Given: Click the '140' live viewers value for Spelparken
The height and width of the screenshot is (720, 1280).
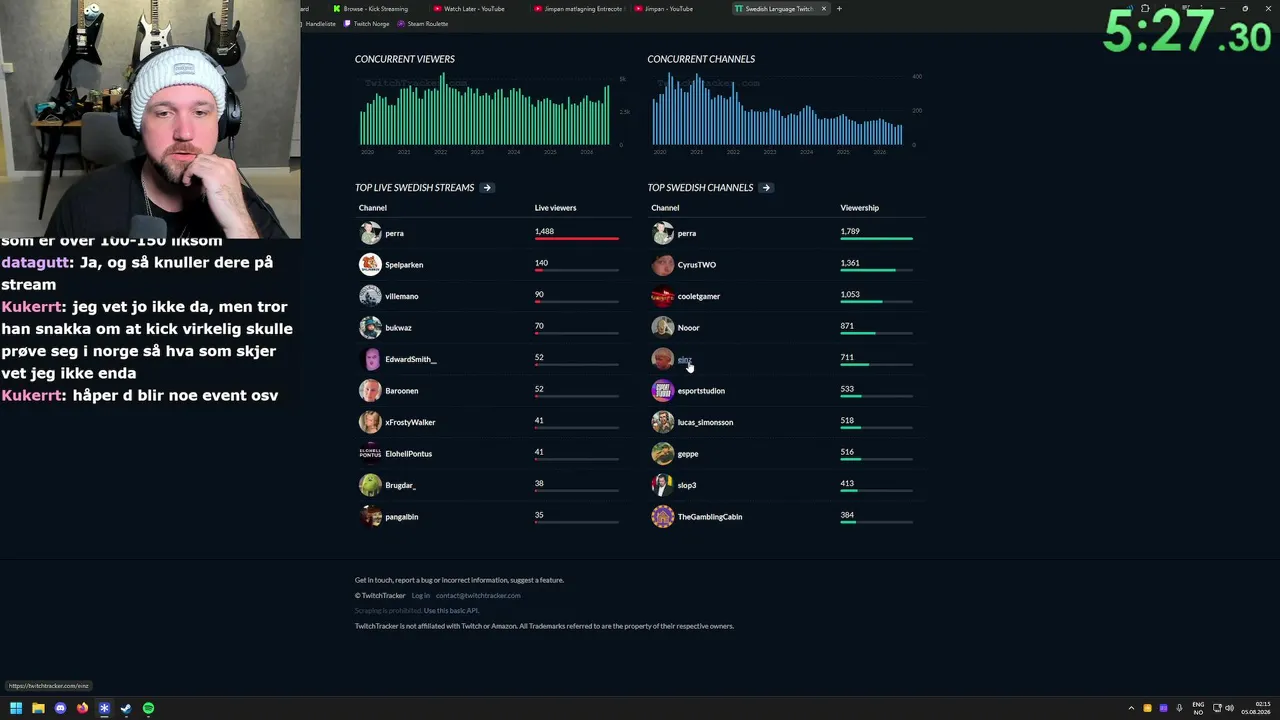Looking at the screenshot, I should tap(541, 263).
